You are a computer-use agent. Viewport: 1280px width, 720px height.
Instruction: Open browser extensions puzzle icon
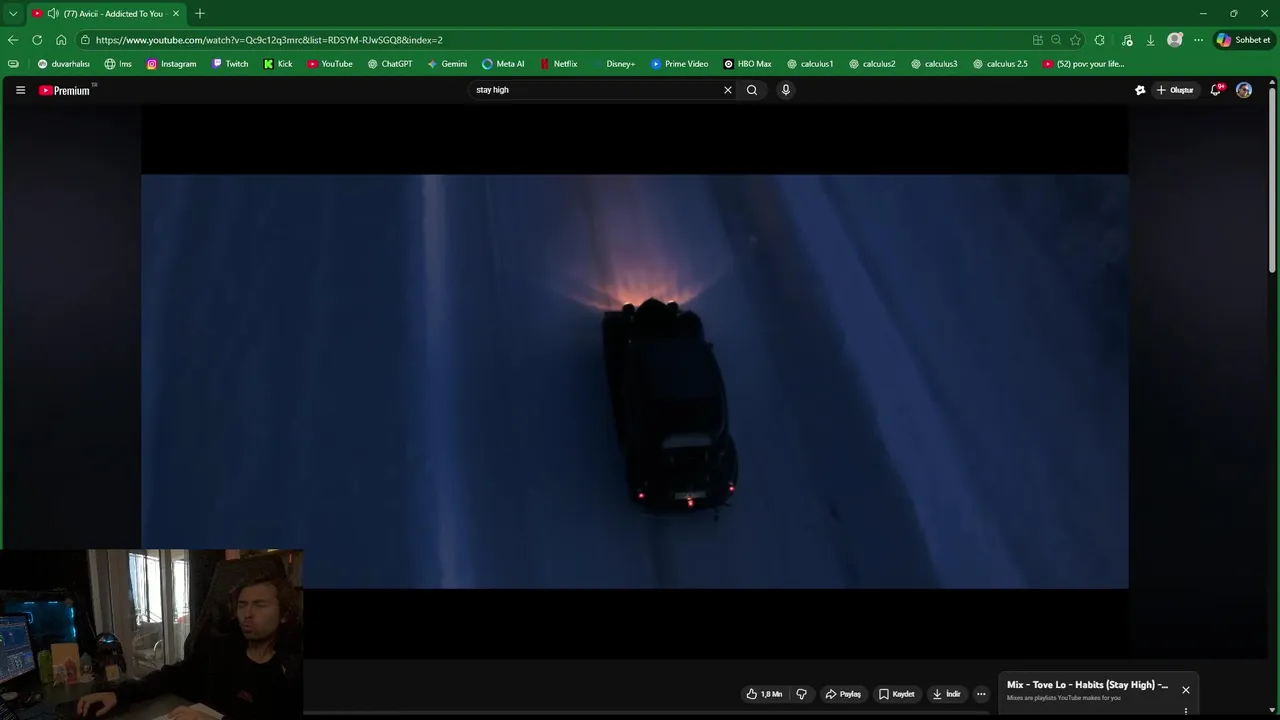point(1100,40)
